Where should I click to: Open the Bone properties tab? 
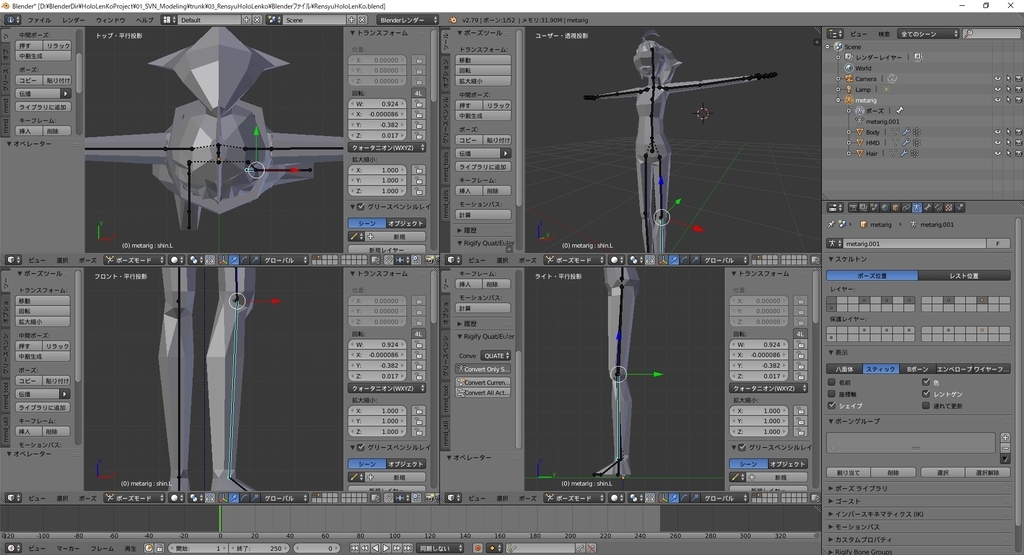tap(927, 208)
